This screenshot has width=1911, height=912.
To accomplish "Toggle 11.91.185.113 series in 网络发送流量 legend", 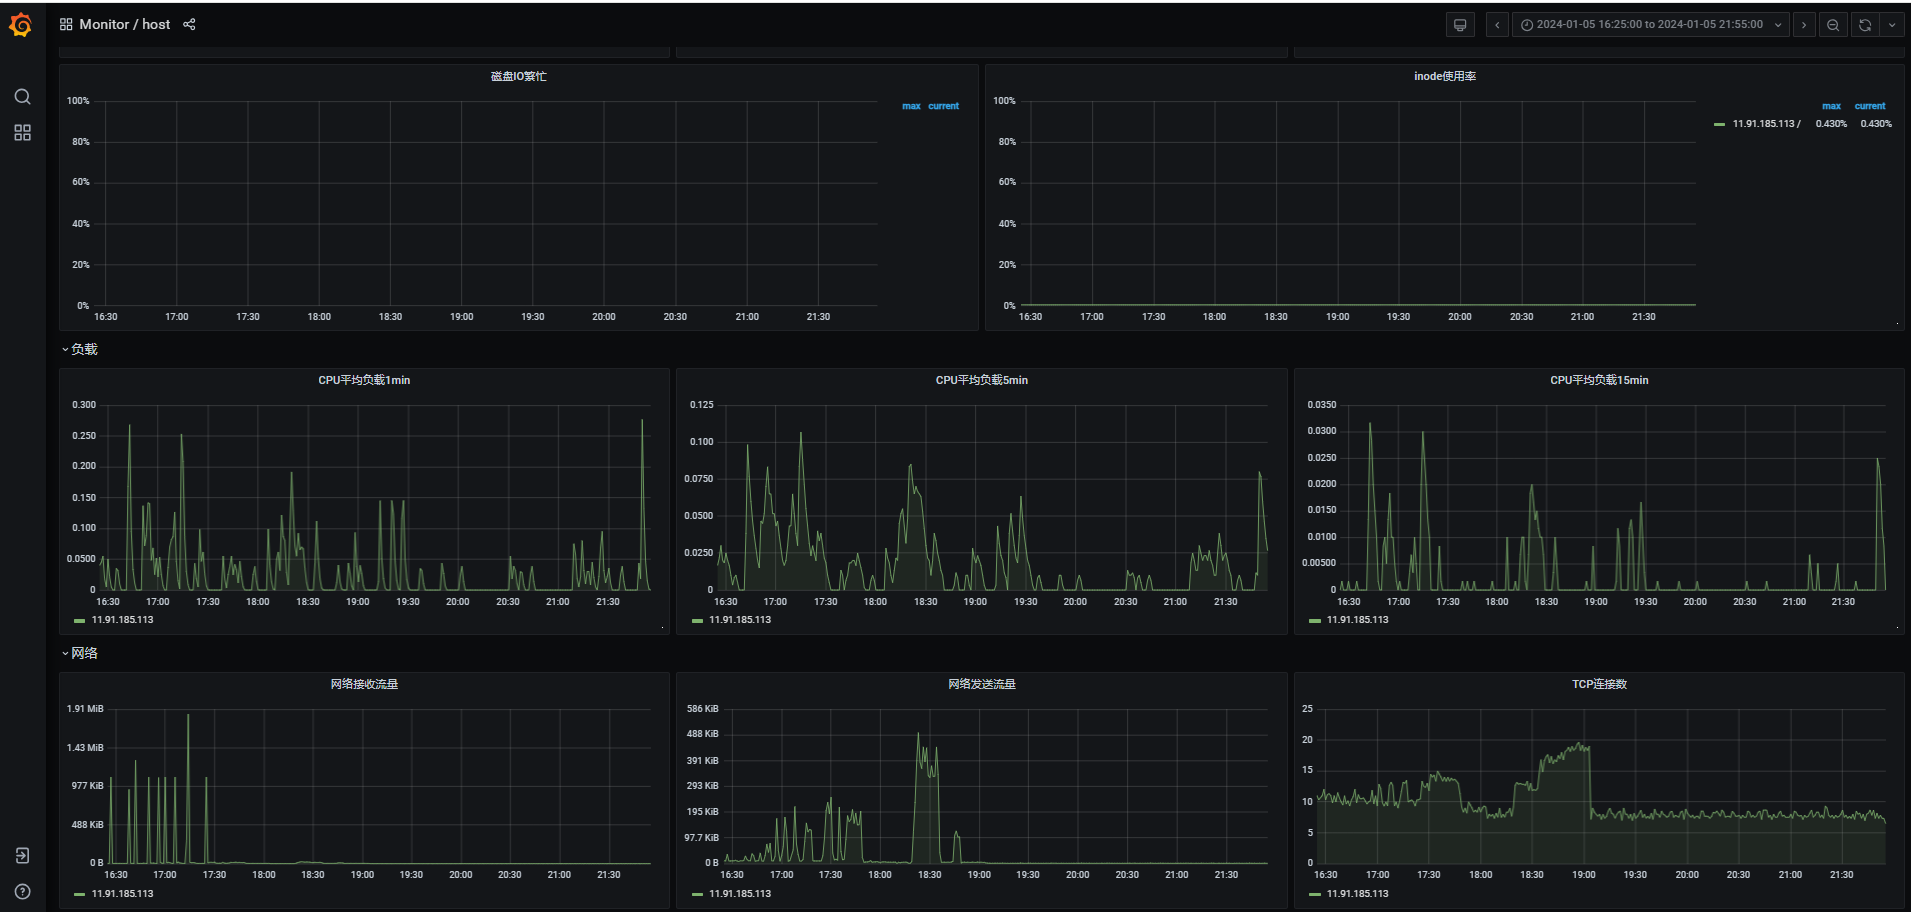I will click(x=740, y=894).
